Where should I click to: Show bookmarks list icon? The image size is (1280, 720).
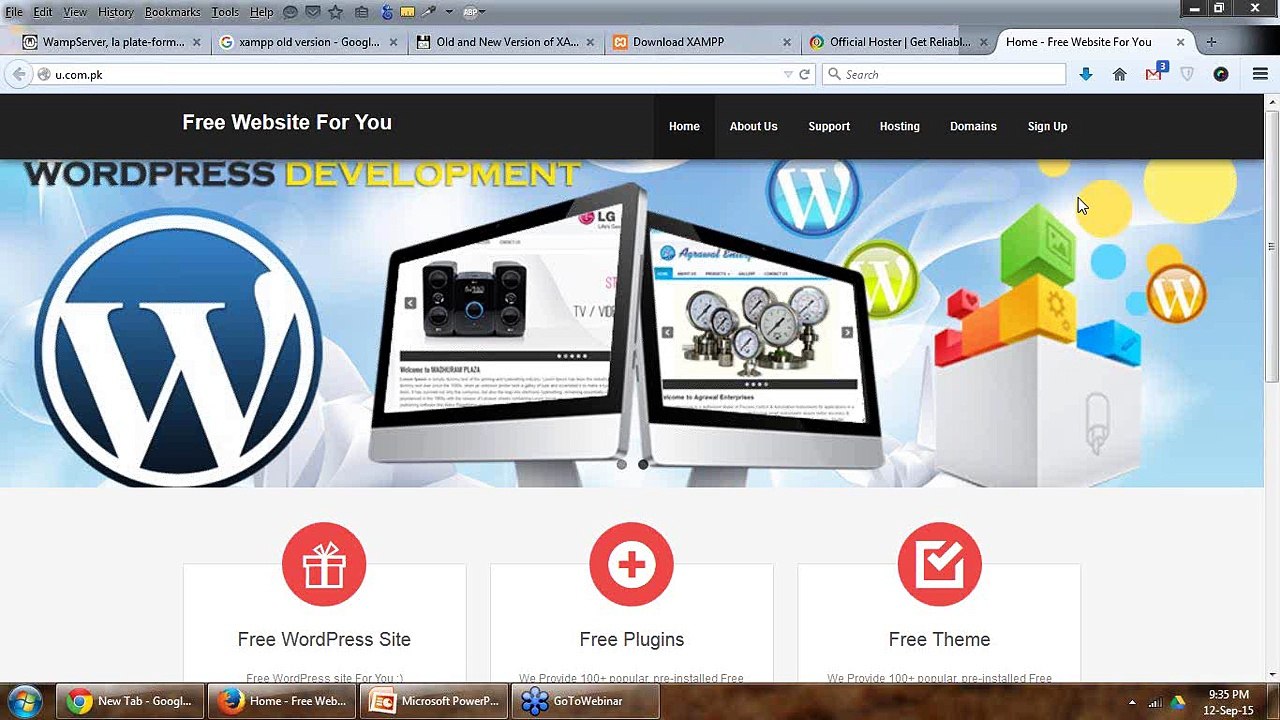pos(361,12)
